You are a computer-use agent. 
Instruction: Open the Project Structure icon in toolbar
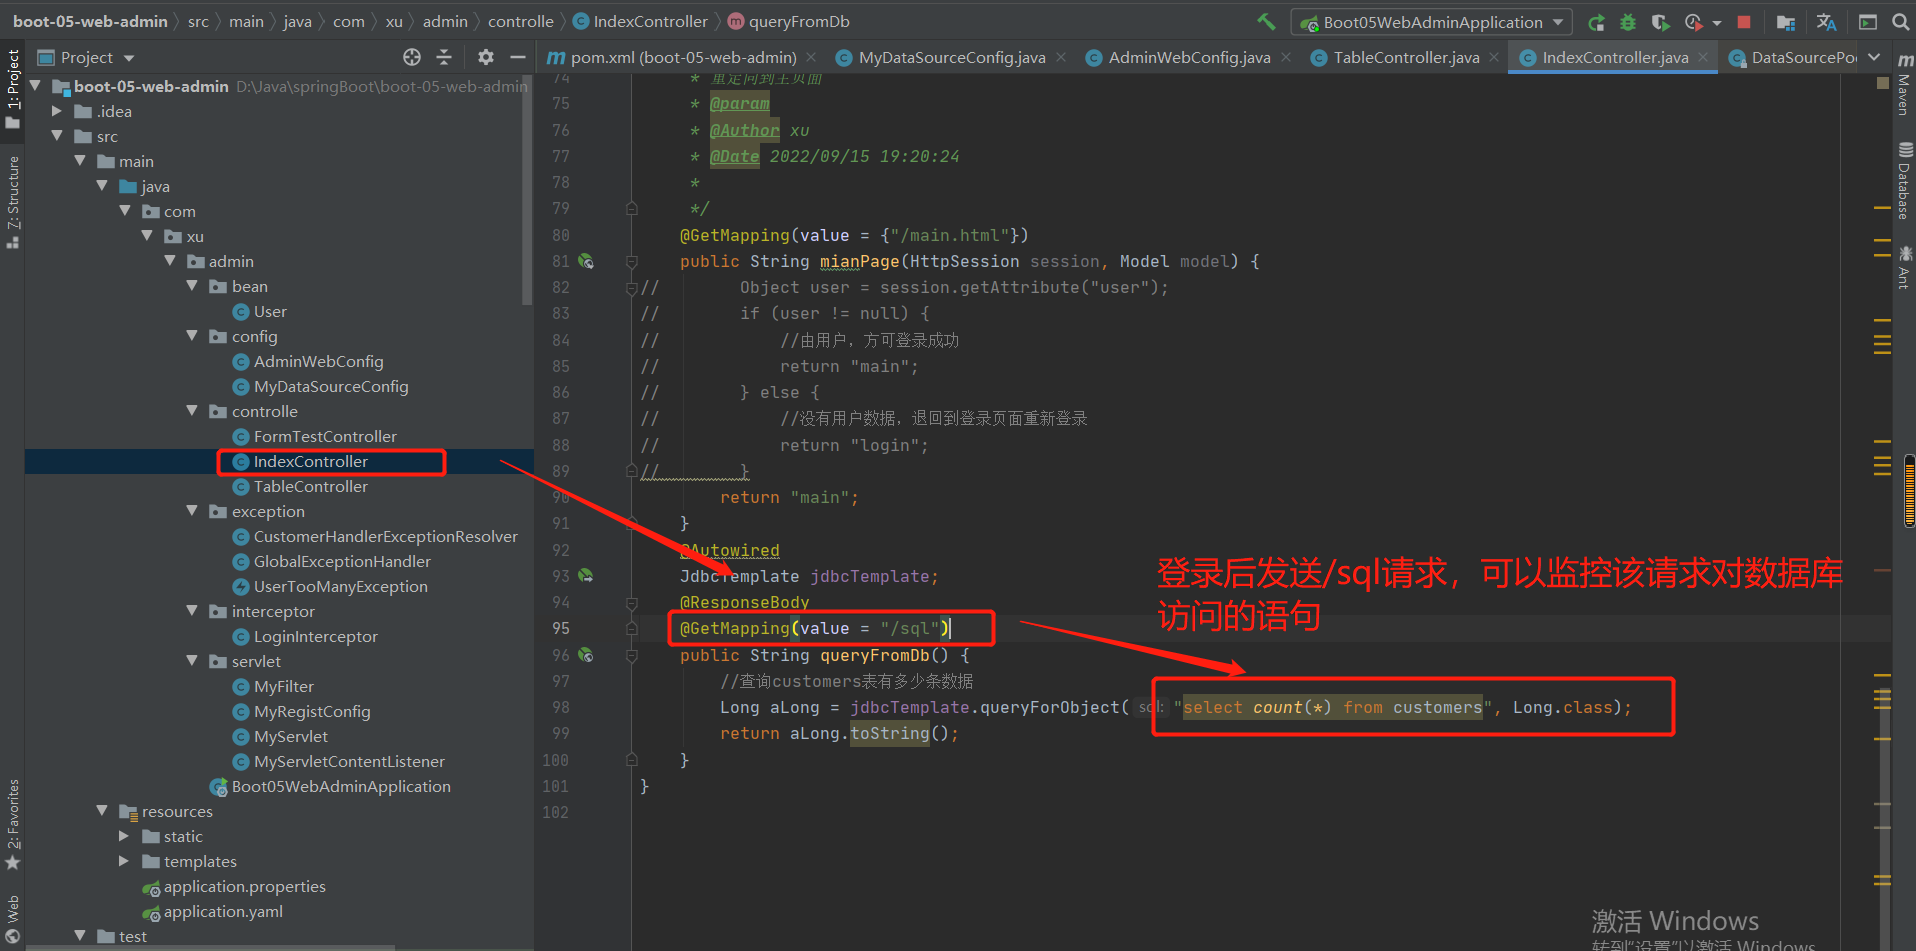pos(1786,22)
